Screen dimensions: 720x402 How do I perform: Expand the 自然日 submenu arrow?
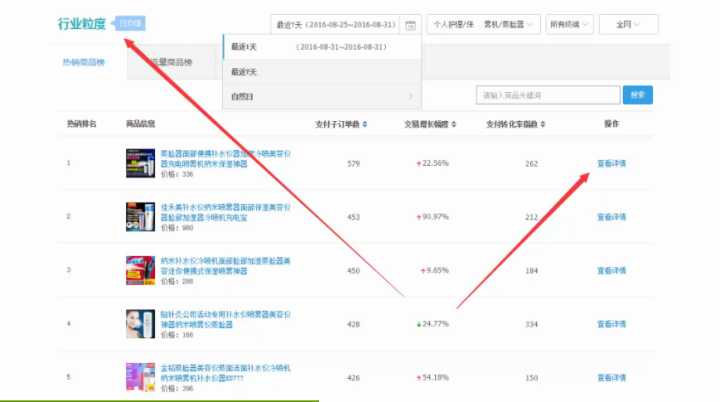[410, 96]
